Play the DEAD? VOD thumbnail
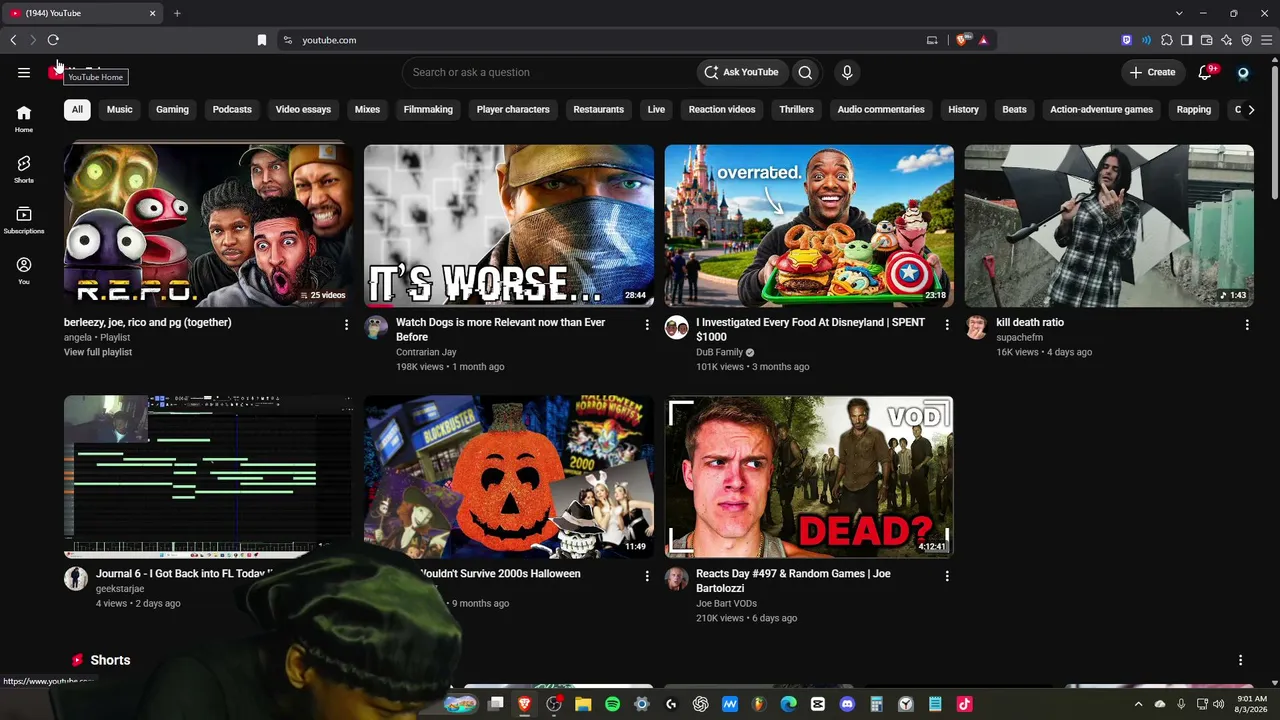This screenshot has height=720, width=1280. (x=809, y=477)
